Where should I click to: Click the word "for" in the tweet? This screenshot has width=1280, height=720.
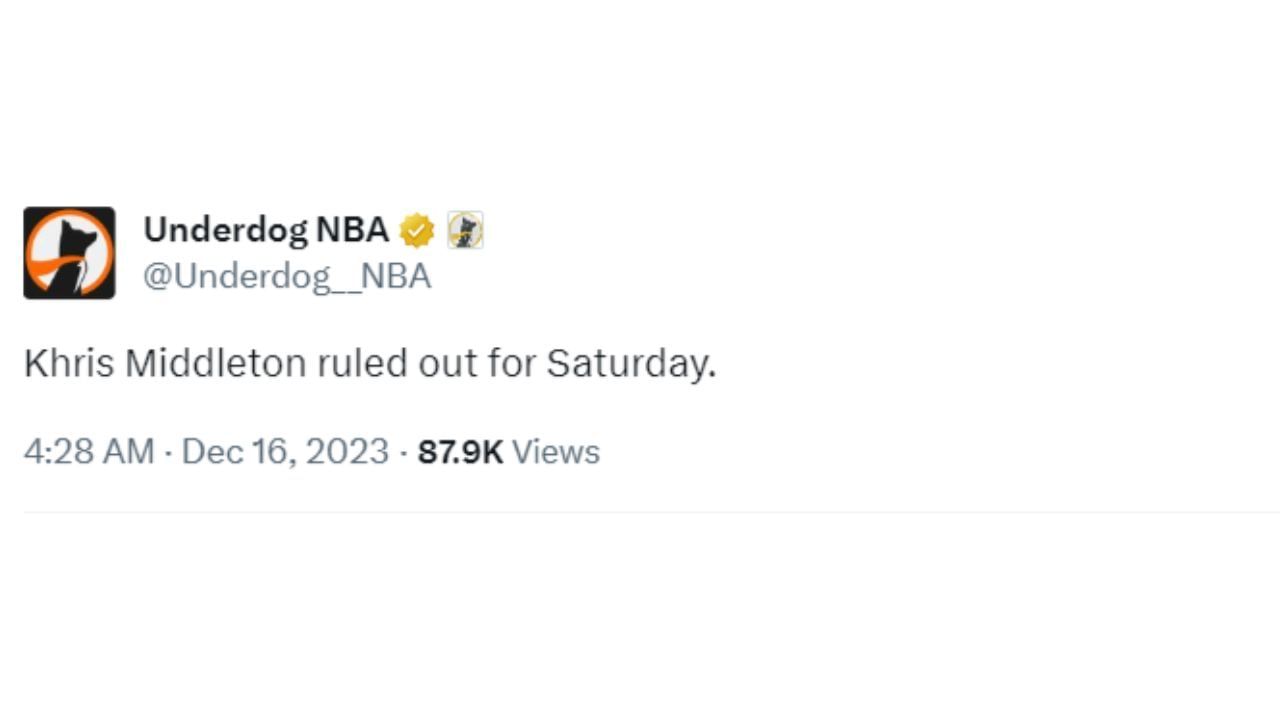[x=511, y=364]
